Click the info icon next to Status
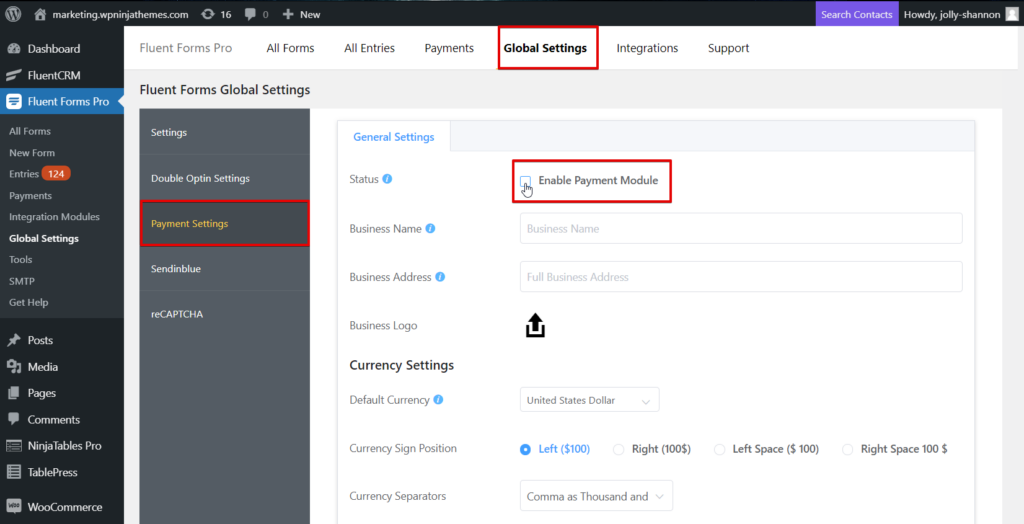Screen dimensions: 1024x524 [x=387, y=179]
